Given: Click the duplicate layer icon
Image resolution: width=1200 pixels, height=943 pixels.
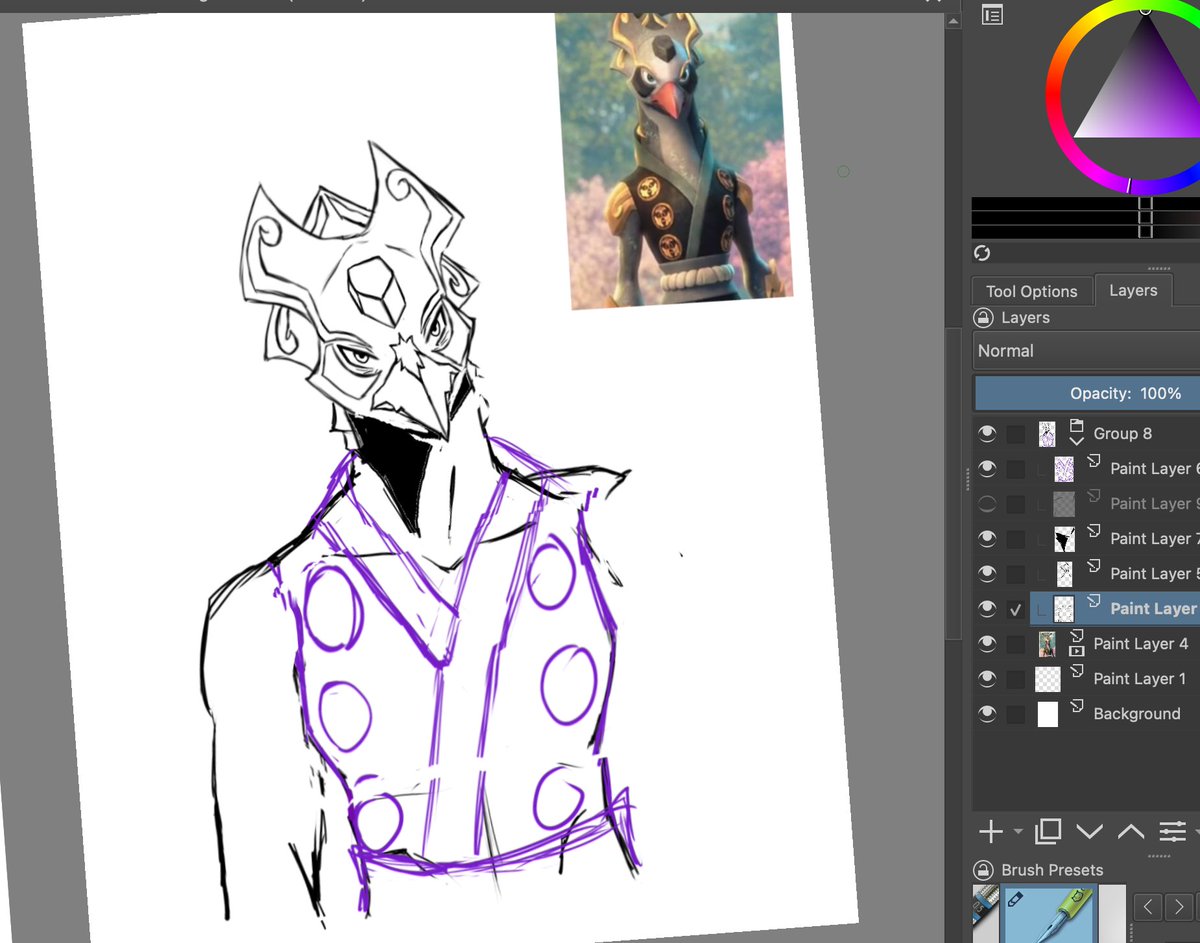Looking at the screenshot, I should tap(1048, 831).
